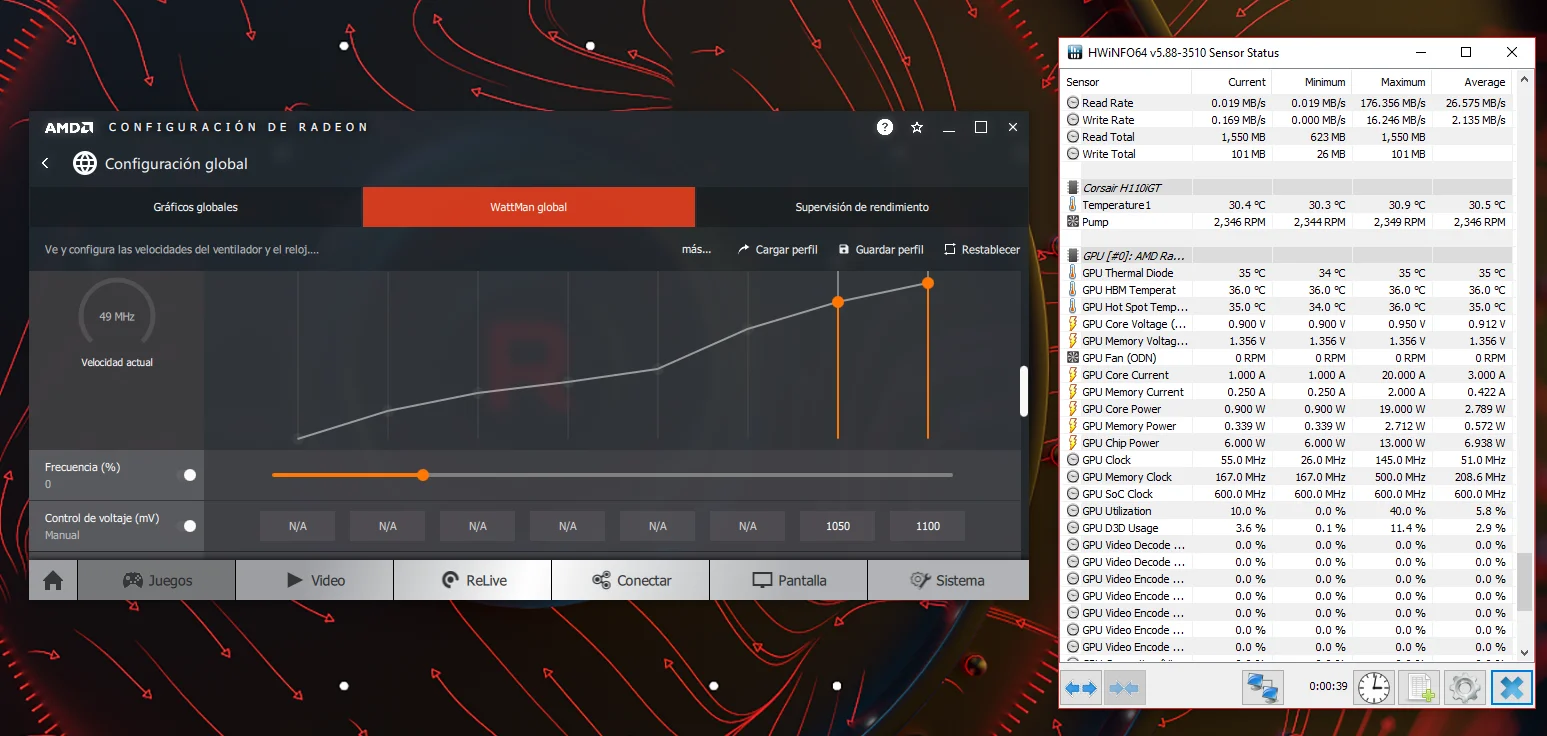Viewport: 1547px width, 736px height.
Task: Click the HWiNFO clock reset timer icon
Action: 1374,688
